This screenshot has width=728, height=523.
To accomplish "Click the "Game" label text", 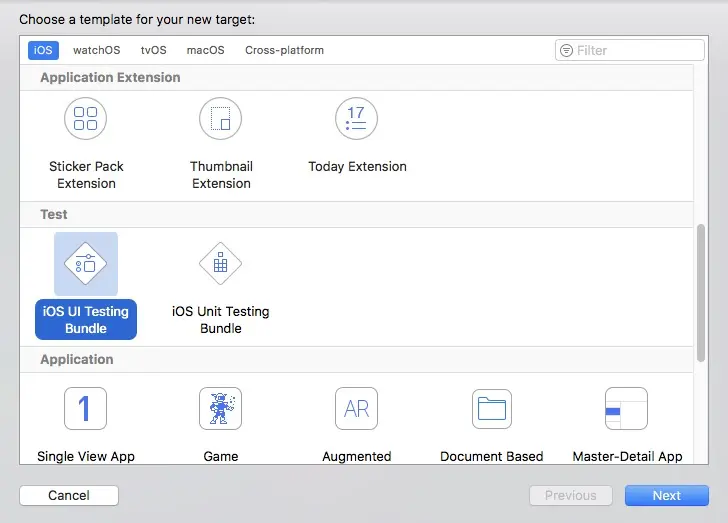I will click(221, 456).
